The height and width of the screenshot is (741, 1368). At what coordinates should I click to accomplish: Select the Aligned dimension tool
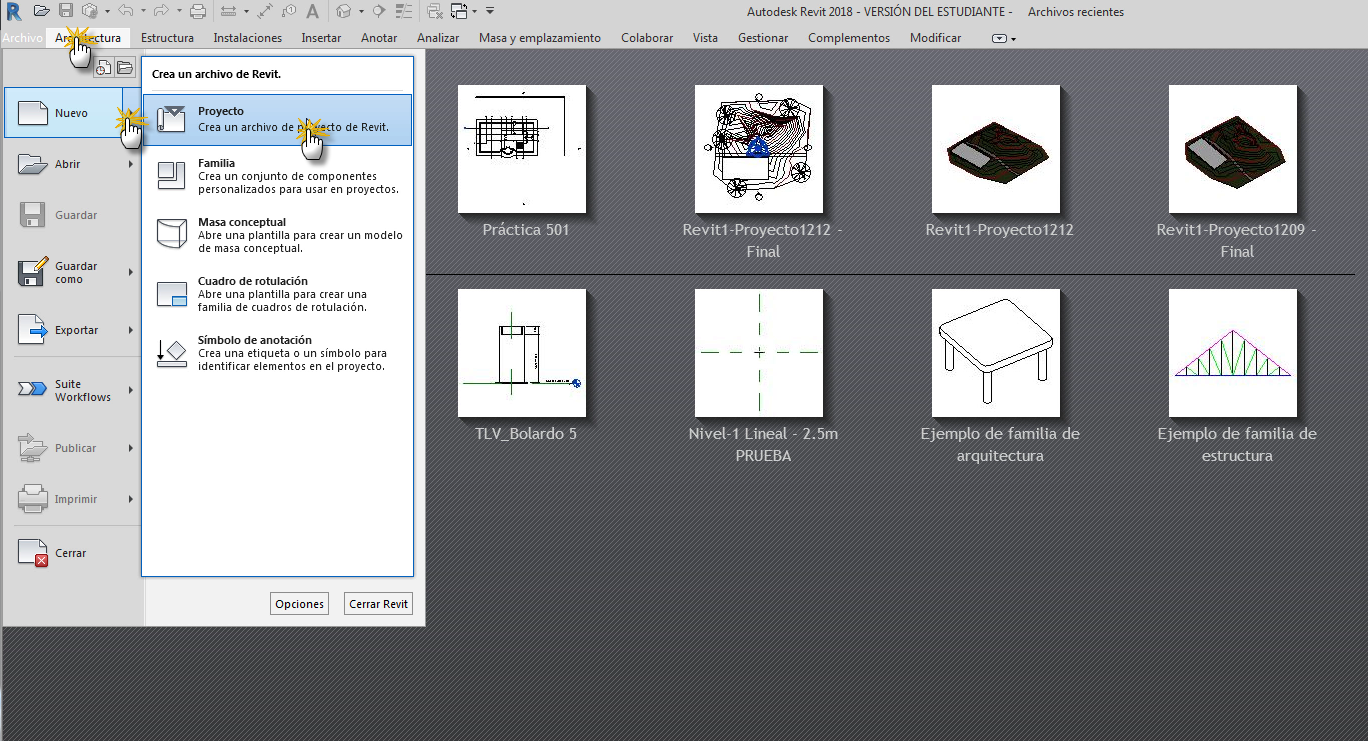[x=265, y=11]
